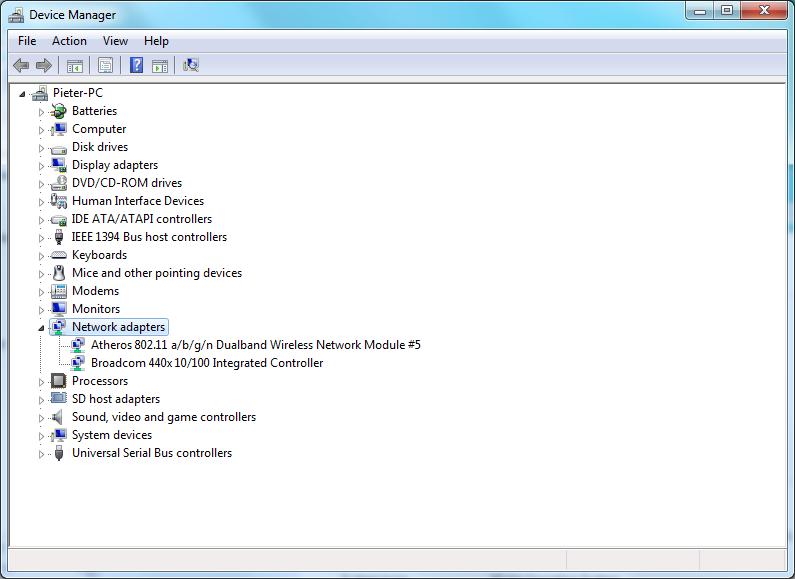Select the Mice and other pointing devices label

click(x=157, y=273)
